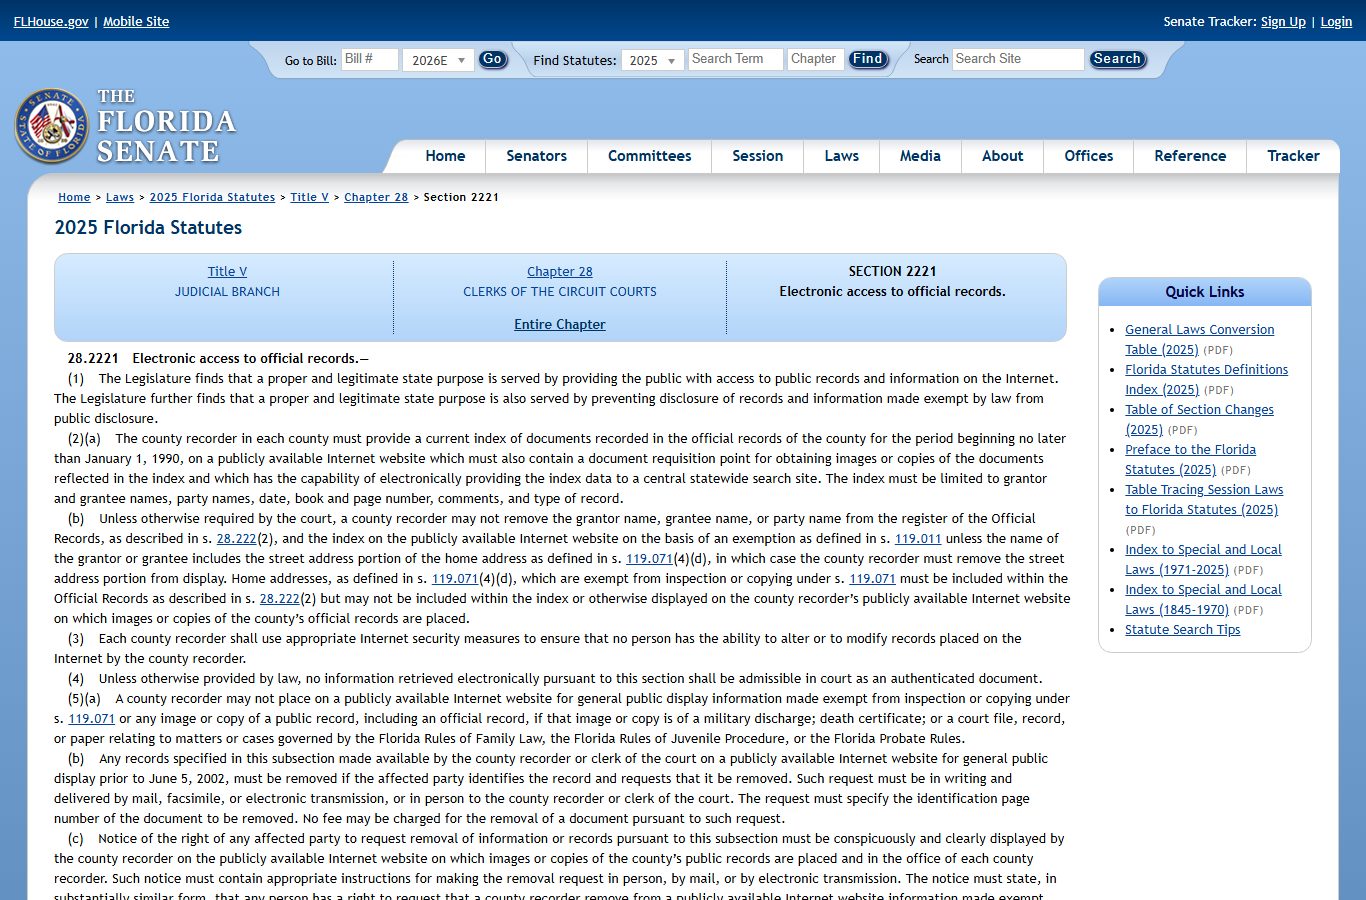Open Index to Special and Local Laws (1845-1970)

click(1203, 599)
